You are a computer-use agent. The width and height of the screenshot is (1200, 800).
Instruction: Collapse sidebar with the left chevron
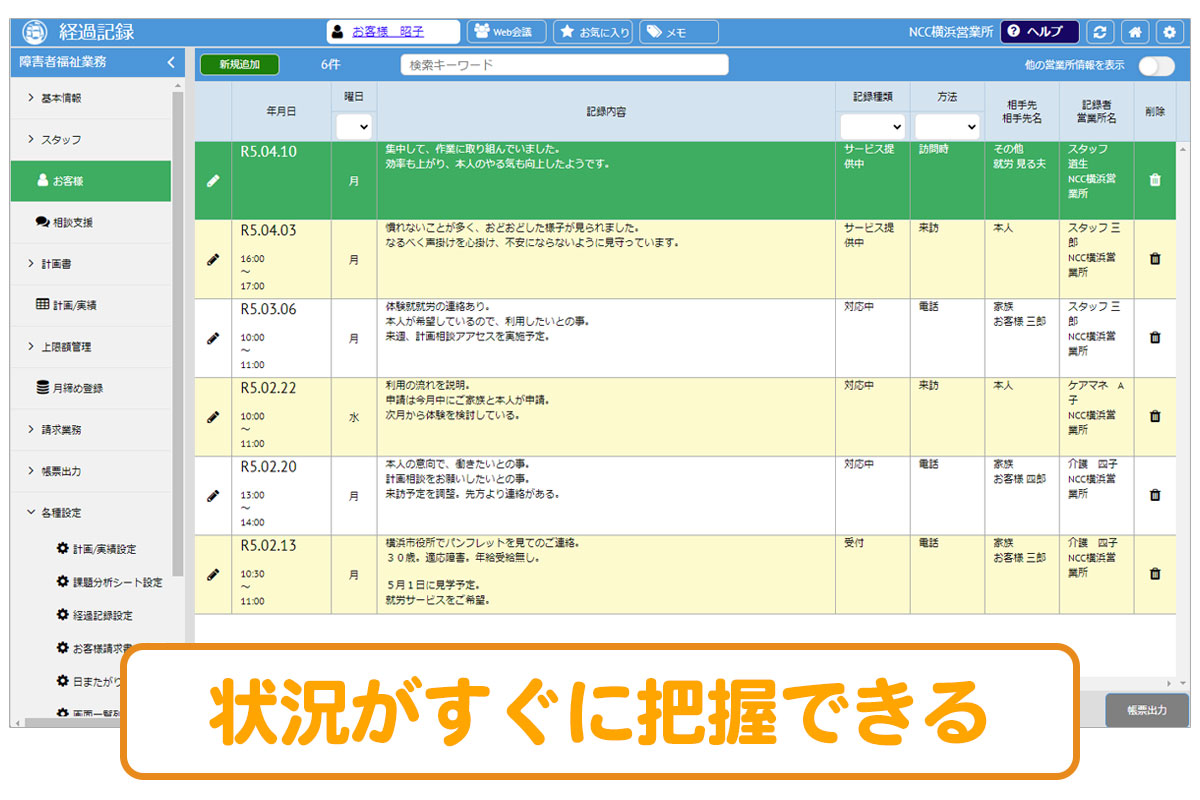[171, 62]
